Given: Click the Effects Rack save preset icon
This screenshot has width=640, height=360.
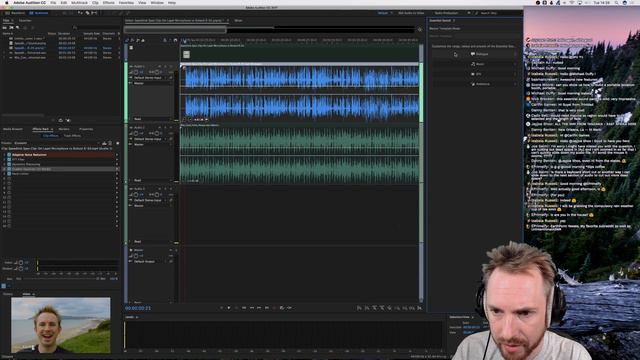Looking at the screenshot, I should pos(104,143).
